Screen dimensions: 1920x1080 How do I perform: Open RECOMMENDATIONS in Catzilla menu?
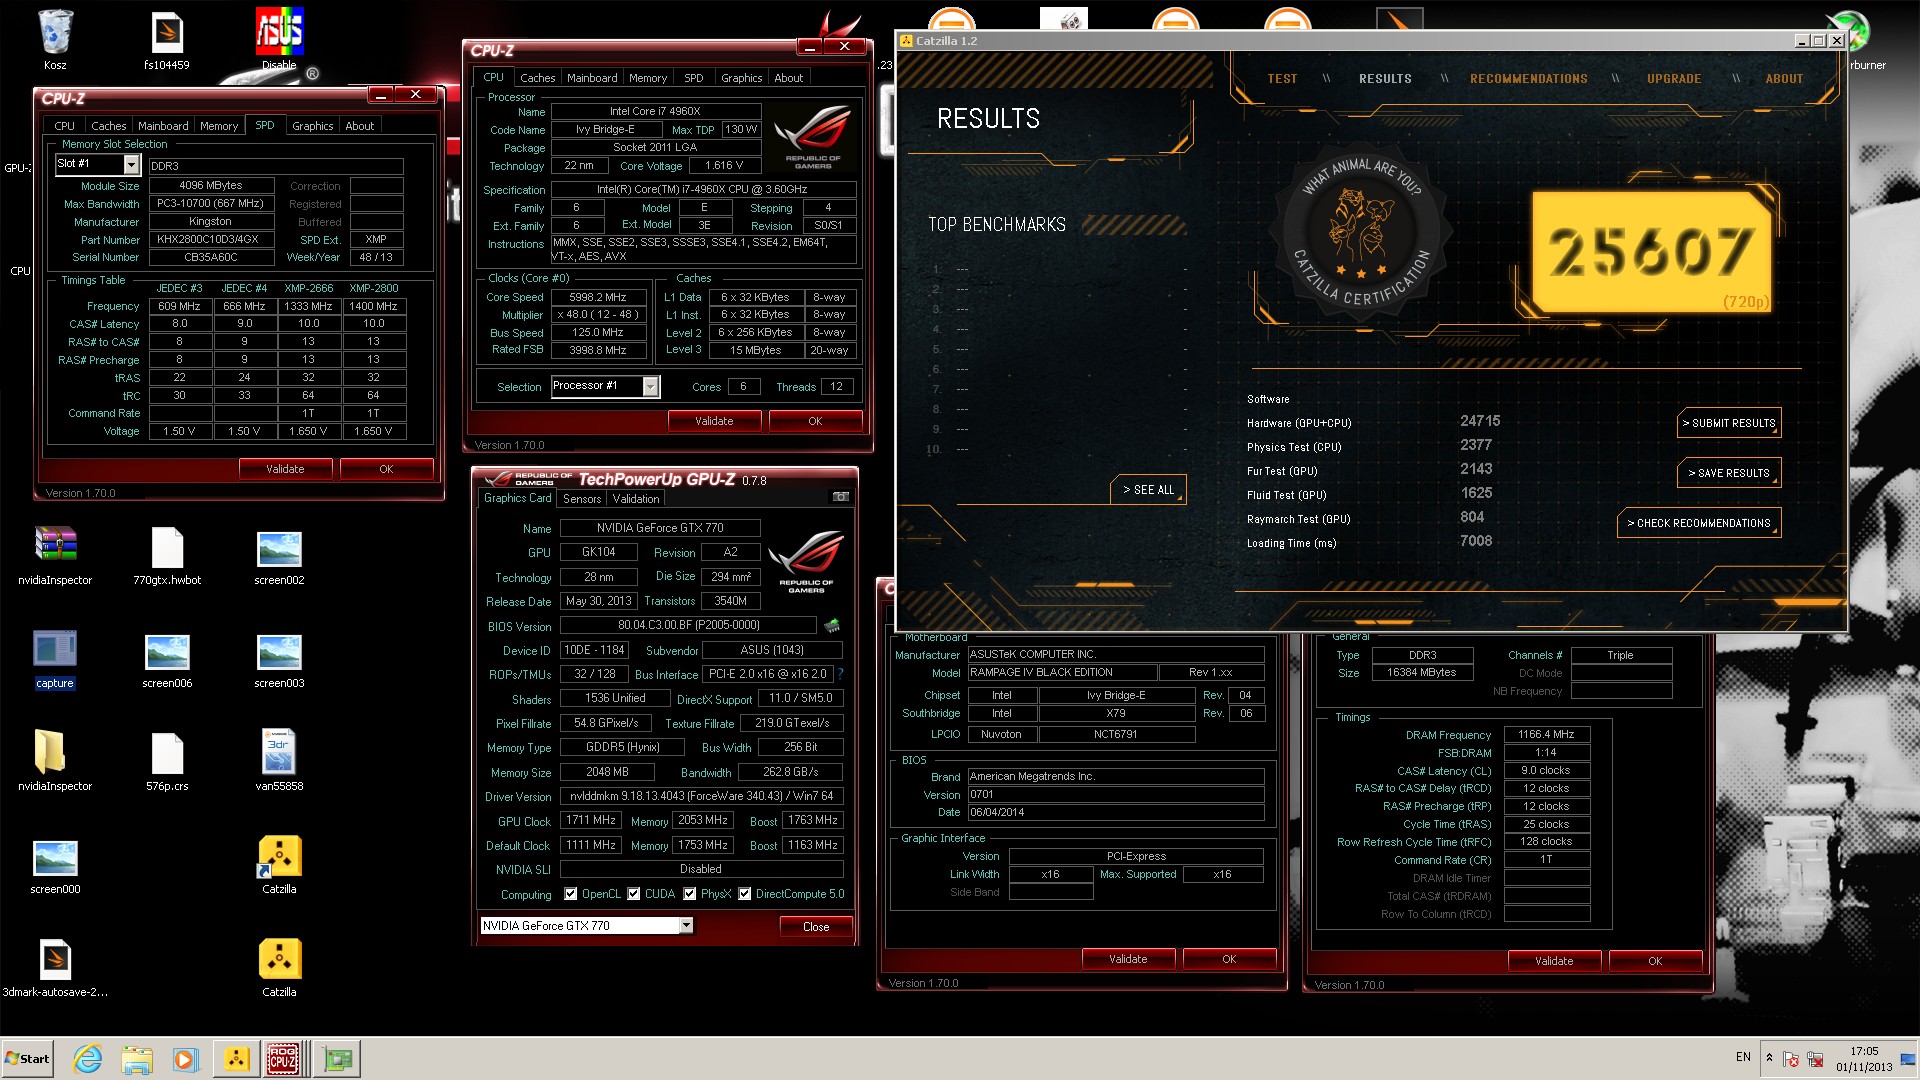(1528, 79)
